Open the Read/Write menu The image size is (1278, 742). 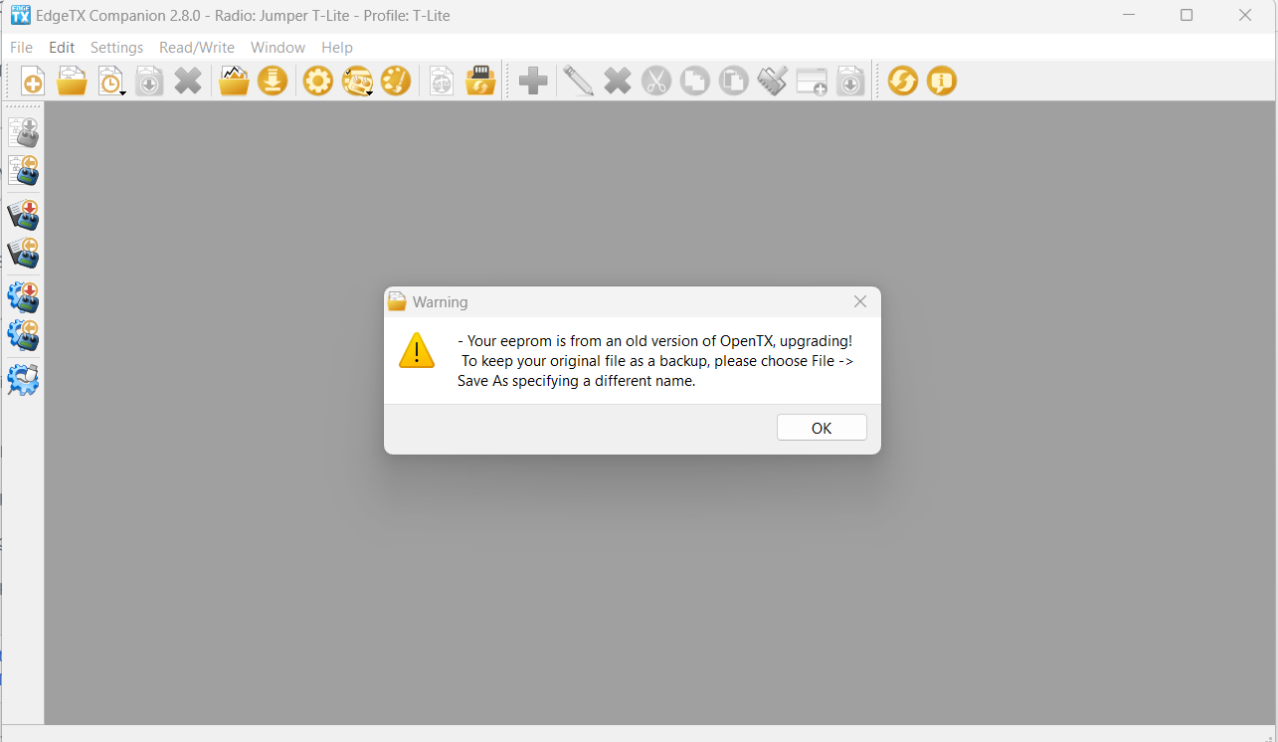click(x=197, y=47)
